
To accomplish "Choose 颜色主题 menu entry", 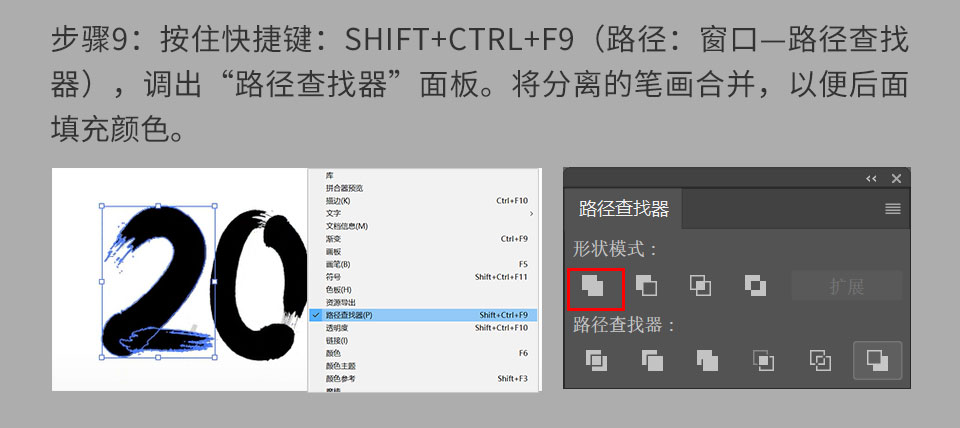I will coord(422,366).
